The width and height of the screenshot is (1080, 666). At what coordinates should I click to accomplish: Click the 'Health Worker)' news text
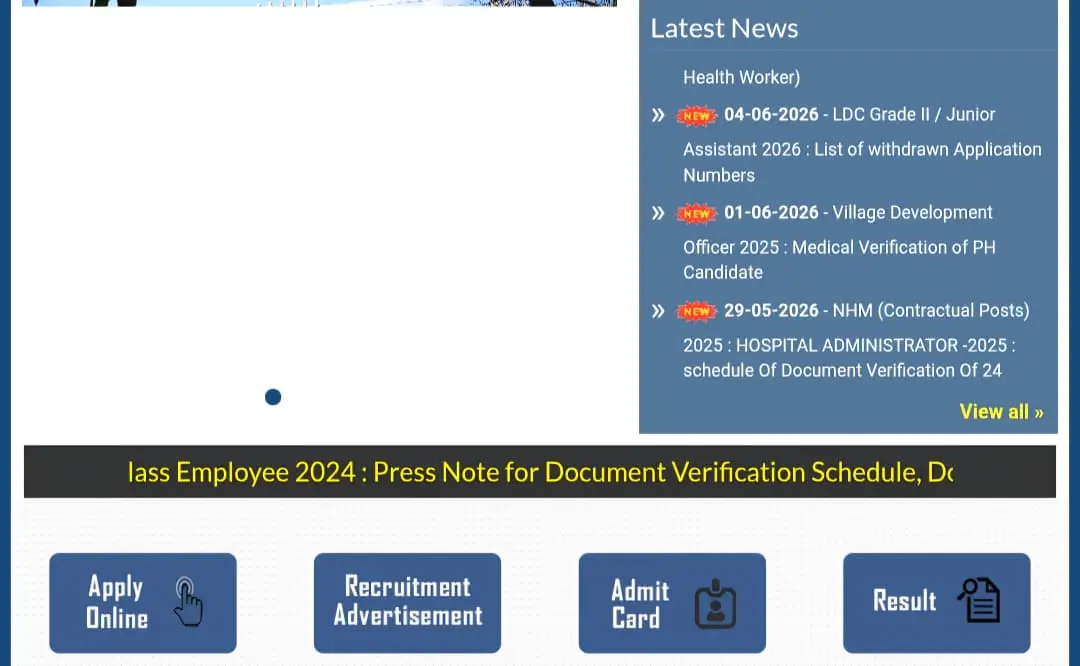click(x=741, y=77)
